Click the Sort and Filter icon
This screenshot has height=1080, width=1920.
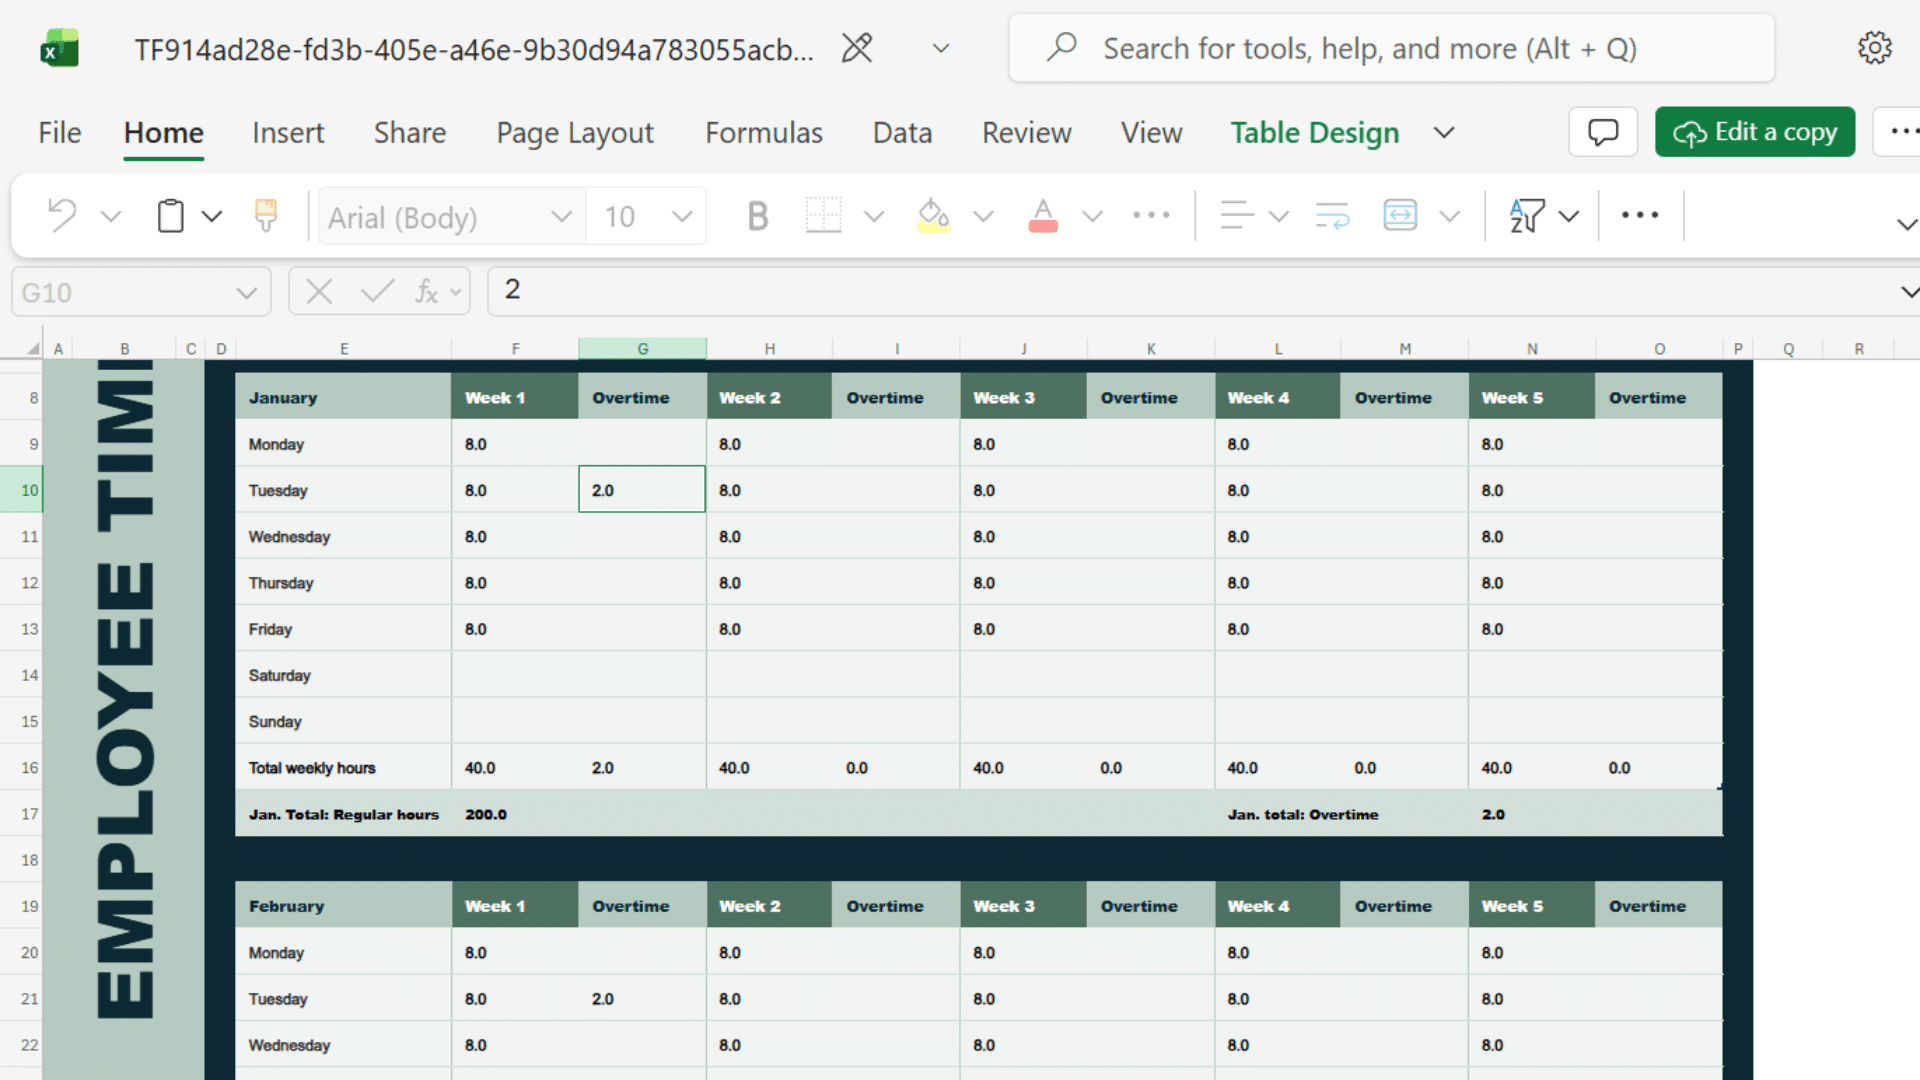point(1527,215)
